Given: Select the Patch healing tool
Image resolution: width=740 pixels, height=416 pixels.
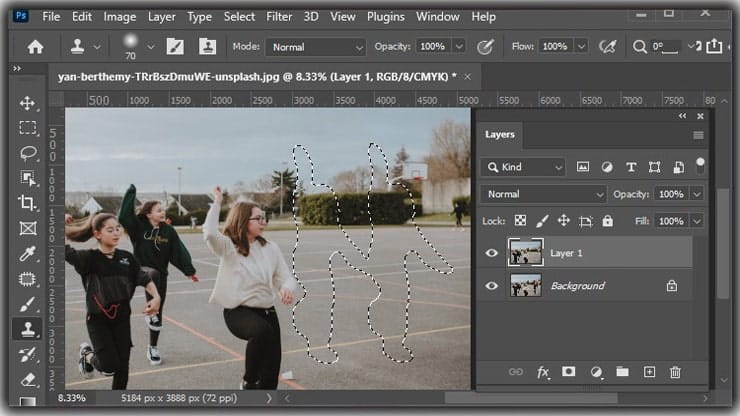Looking at the screenshot, I should 27,279.
